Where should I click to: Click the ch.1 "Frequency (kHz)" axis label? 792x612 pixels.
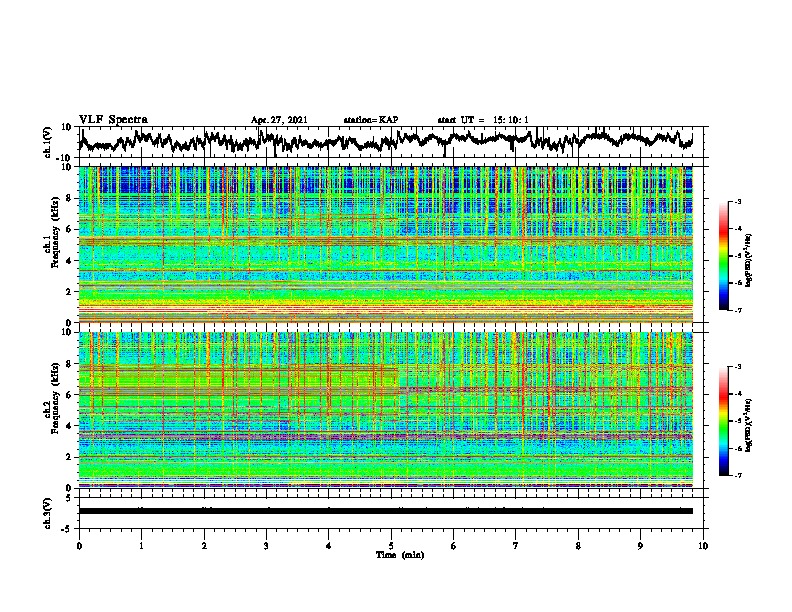[55, 233]
